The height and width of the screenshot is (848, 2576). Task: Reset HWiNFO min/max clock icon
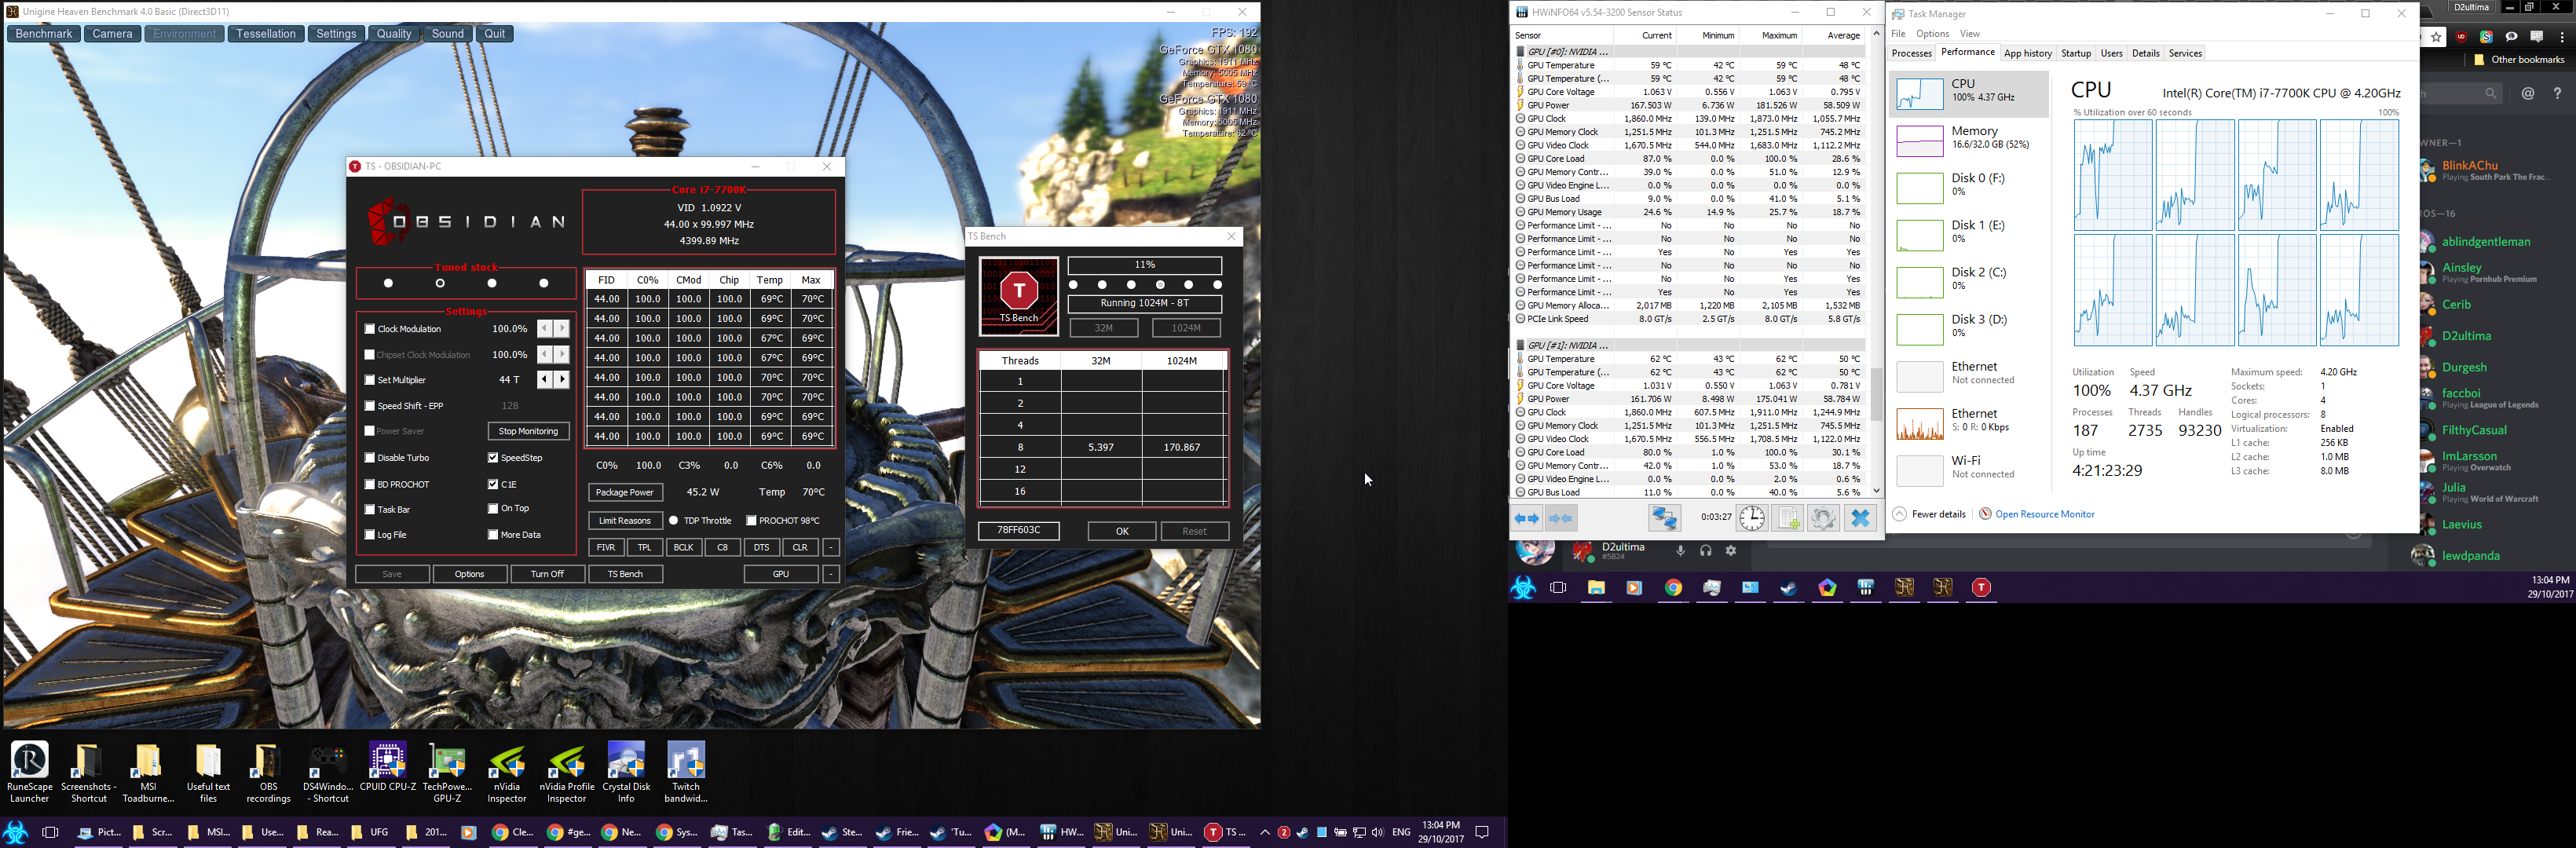point(1751,518)
